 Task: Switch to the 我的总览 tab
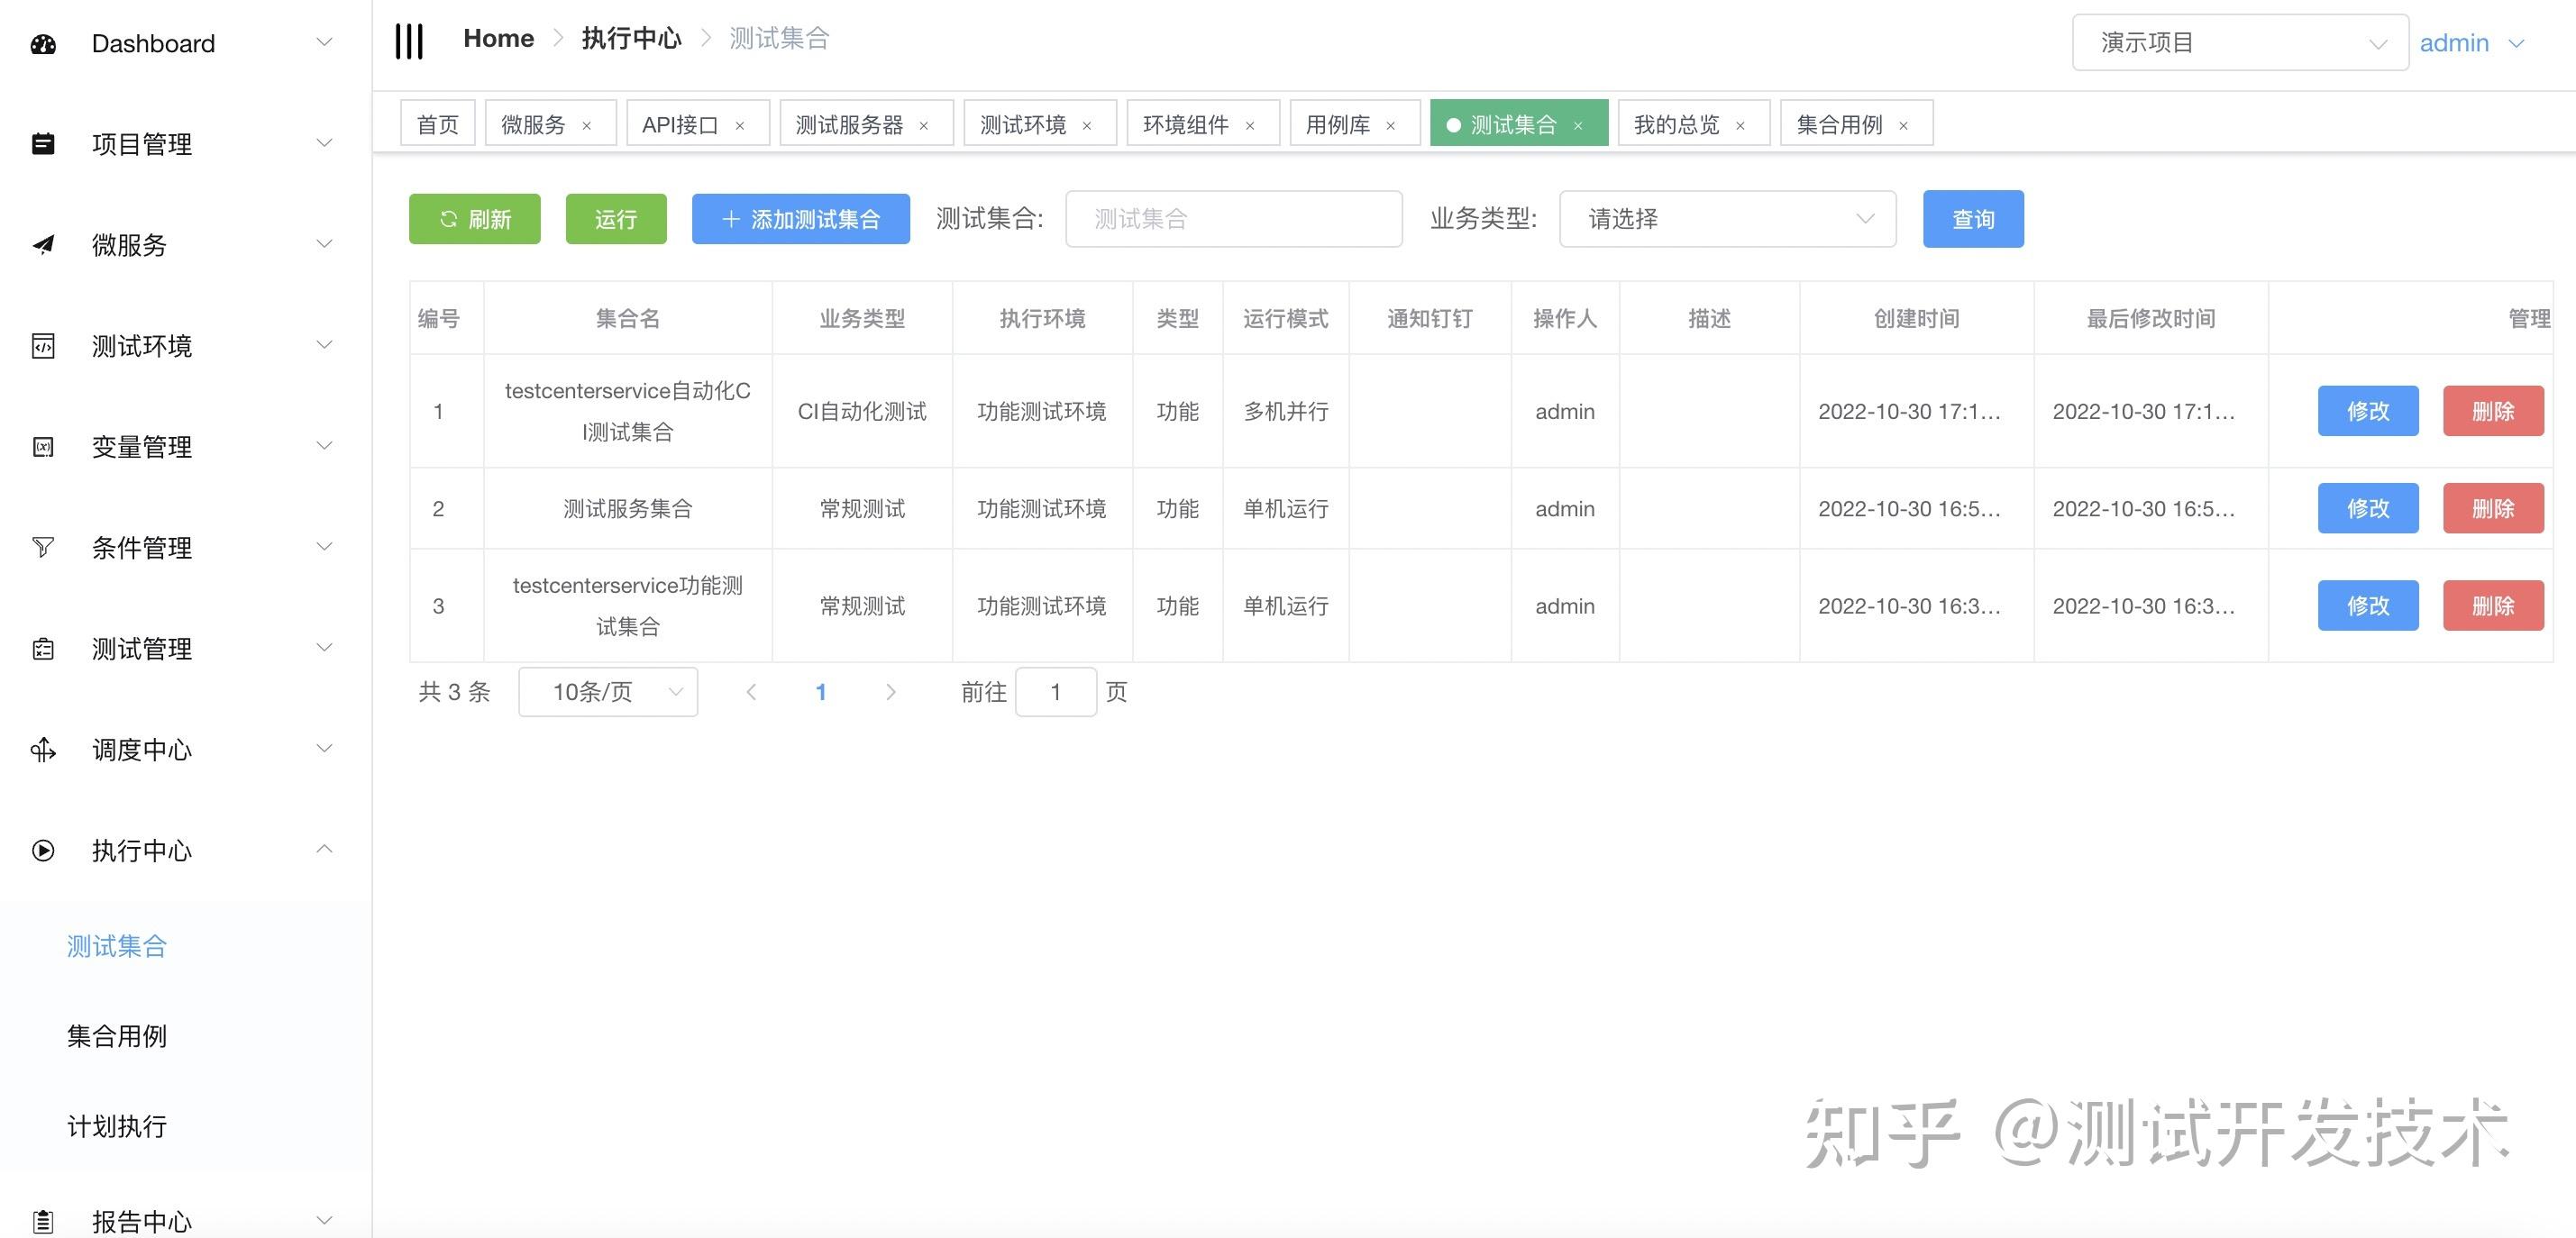[x=1677, y=125]
